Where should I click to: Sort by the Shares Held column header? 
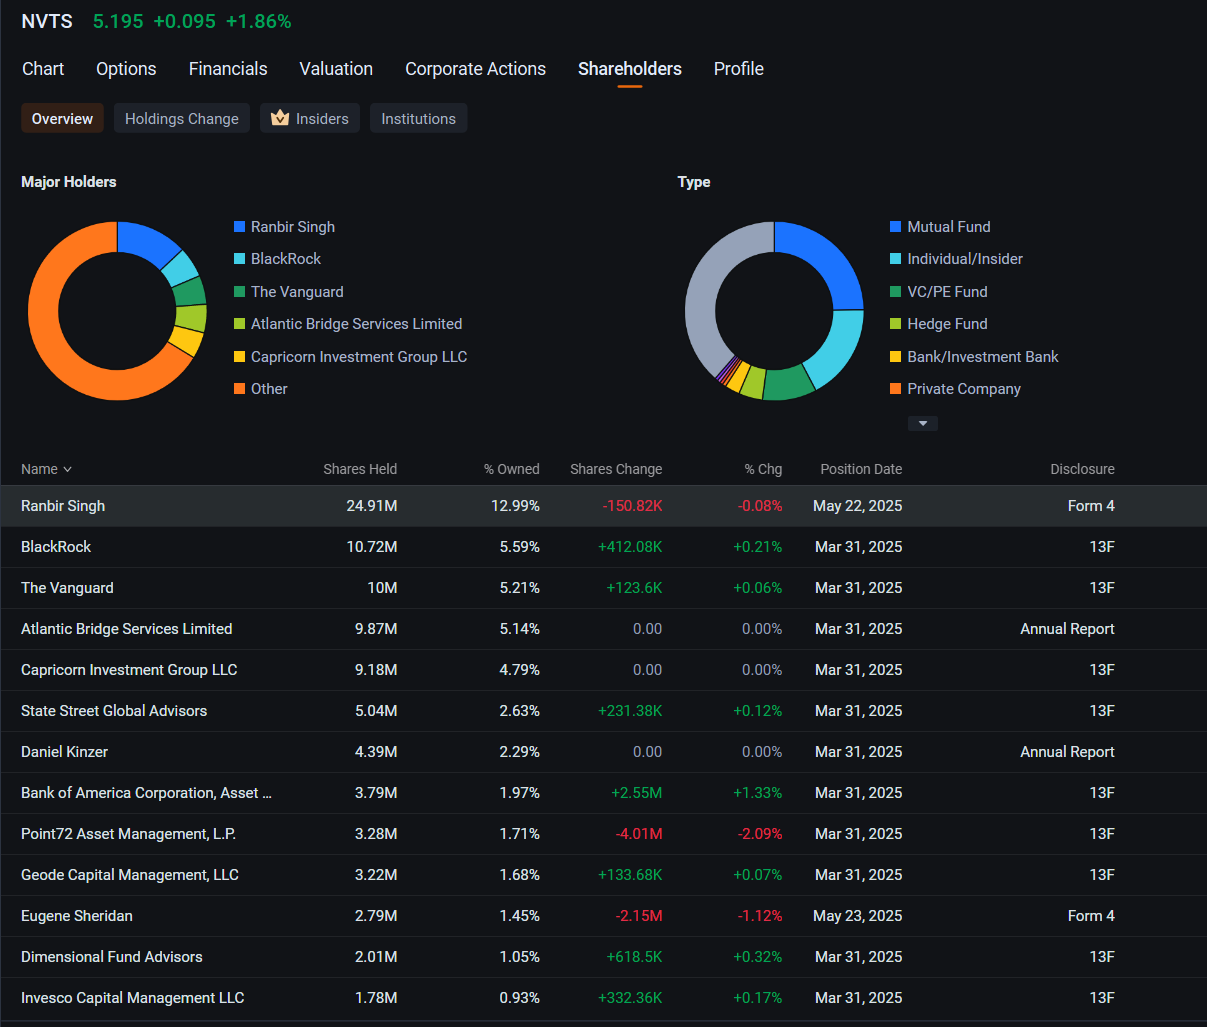360,469
